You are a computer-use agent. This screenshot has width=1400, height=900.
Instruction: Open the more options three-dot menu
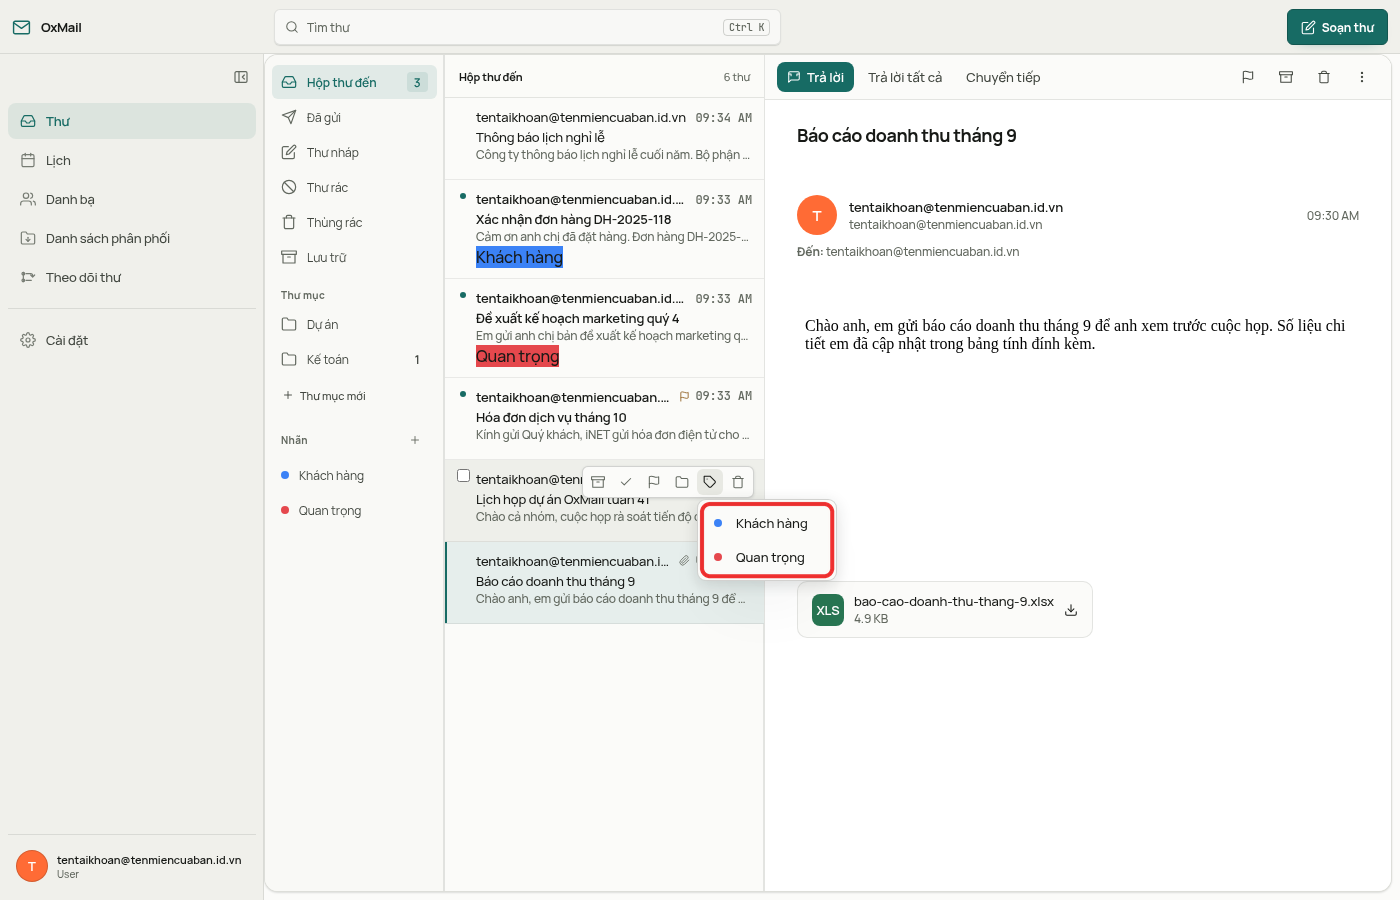tap(1362, 77)
